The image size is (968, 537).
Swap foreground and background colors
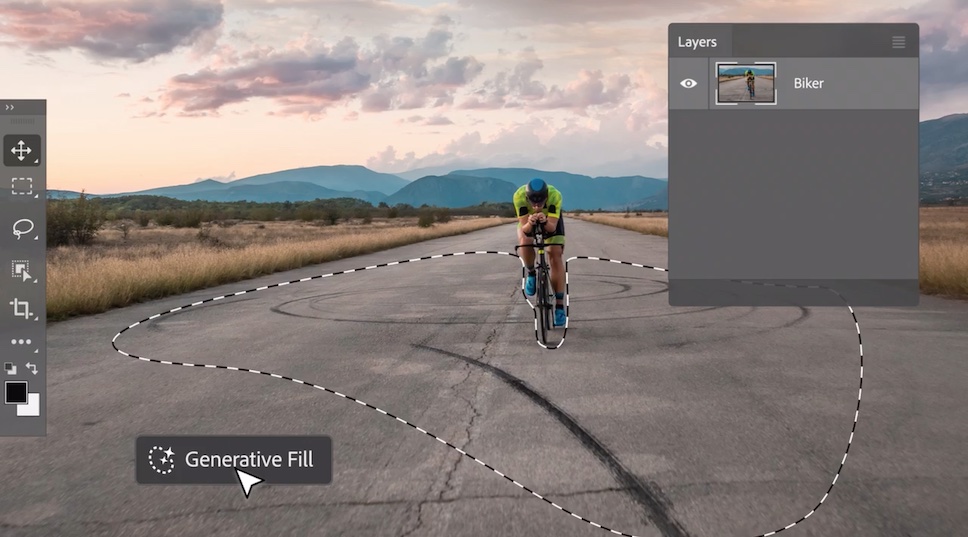pos(32,368)
